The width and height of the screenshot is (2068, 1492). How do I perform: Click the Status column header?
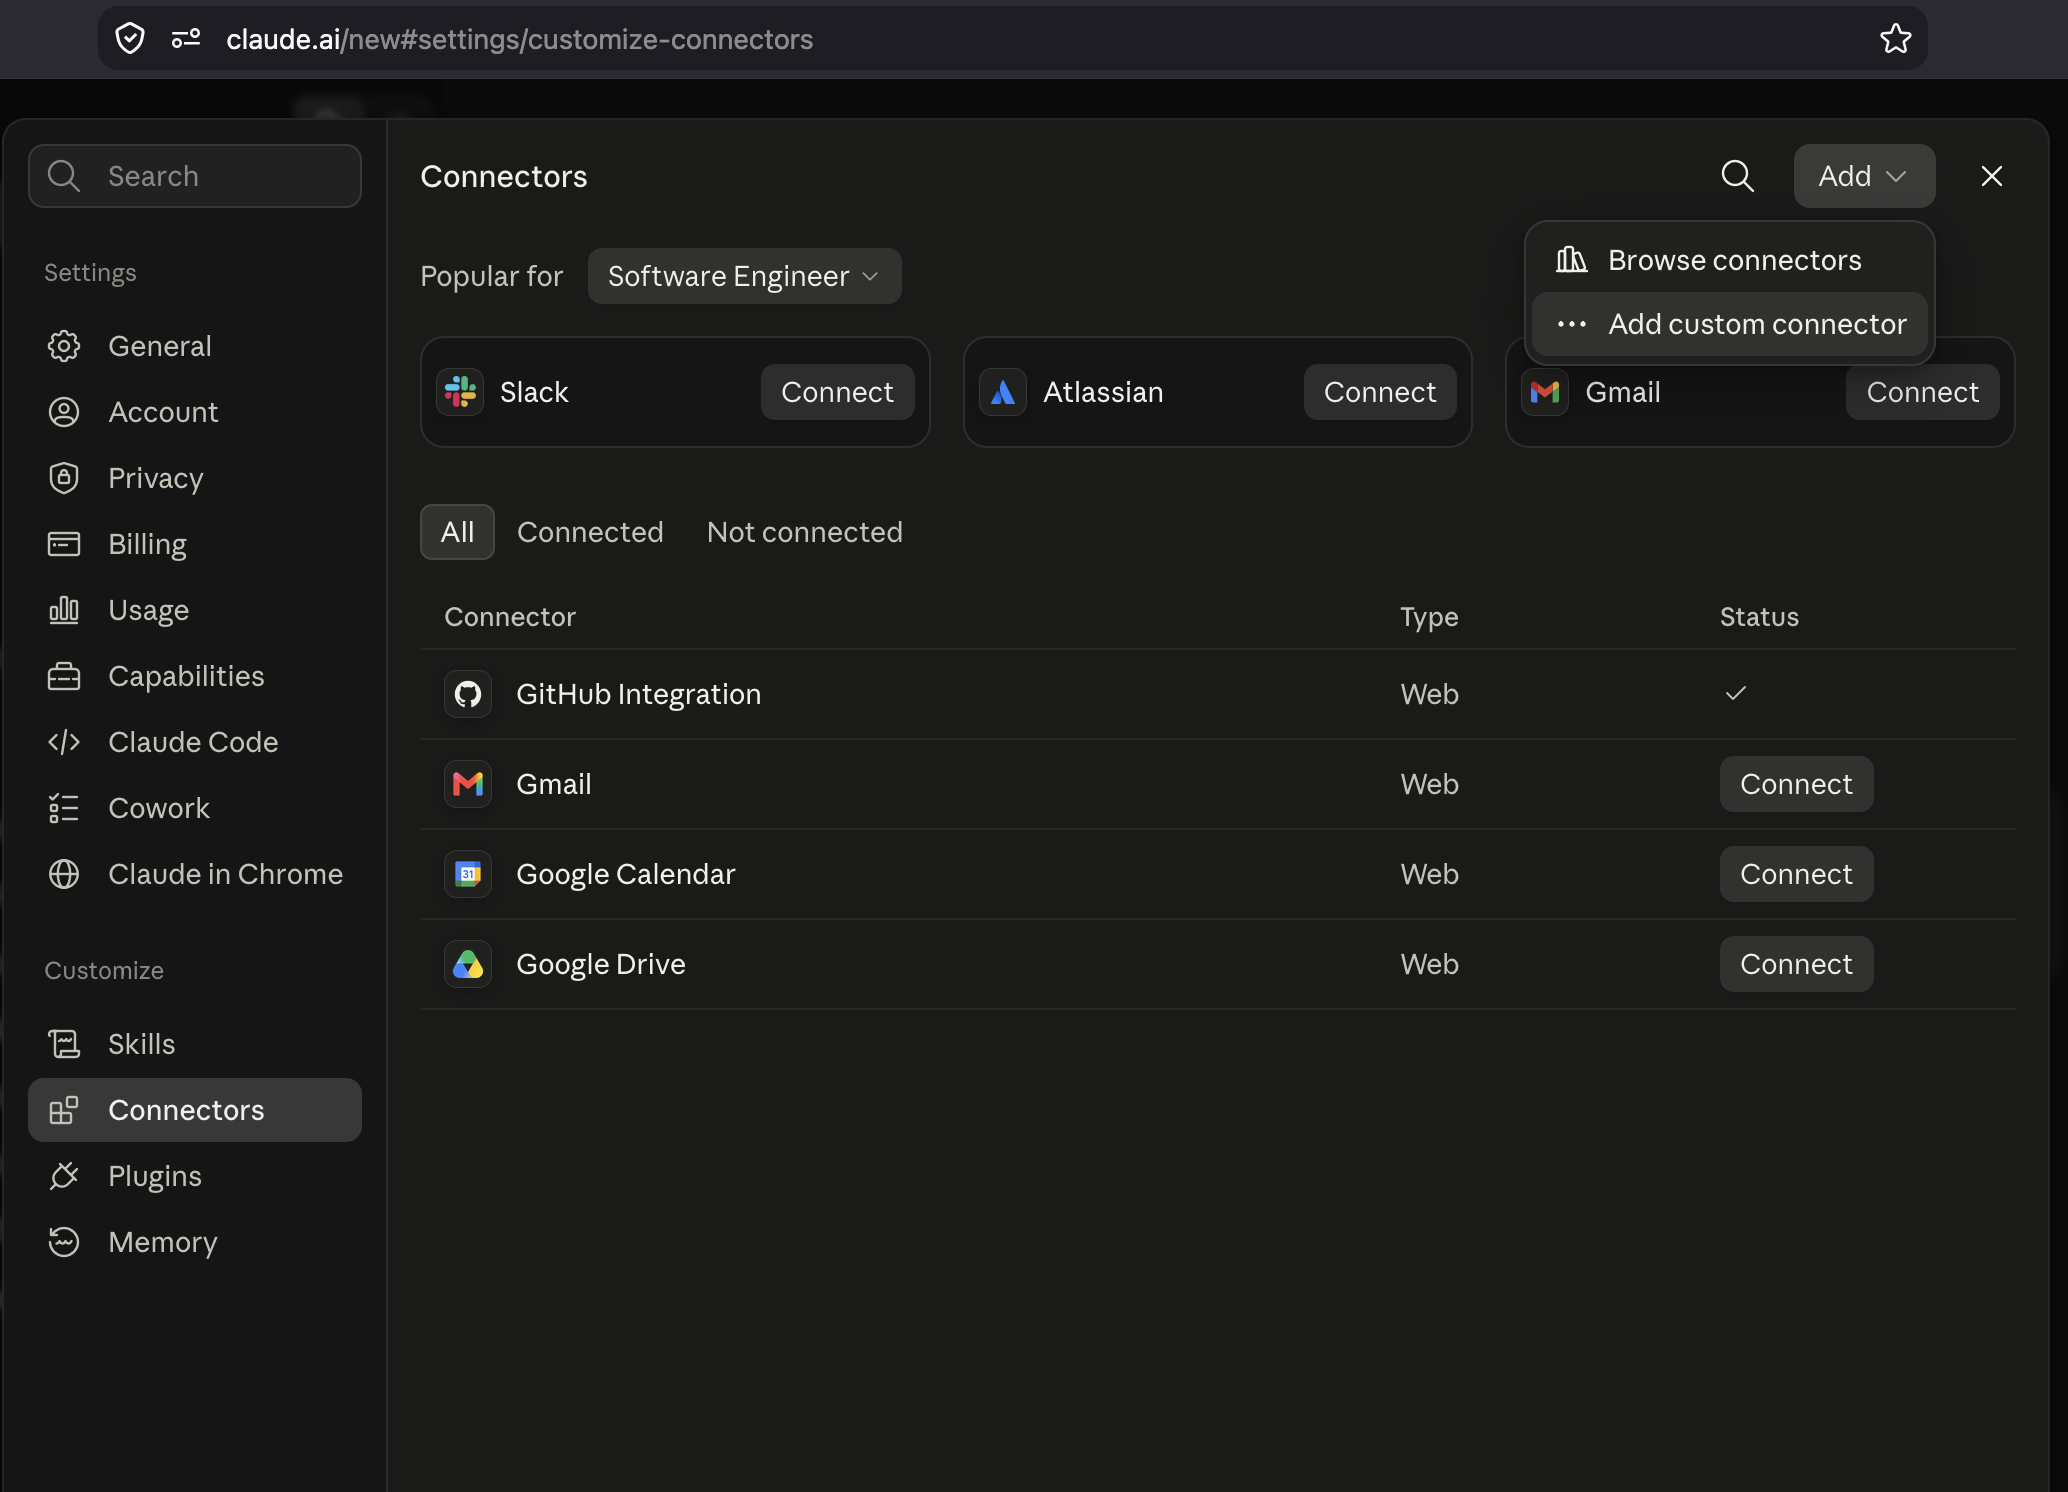tap(1759, 617)
